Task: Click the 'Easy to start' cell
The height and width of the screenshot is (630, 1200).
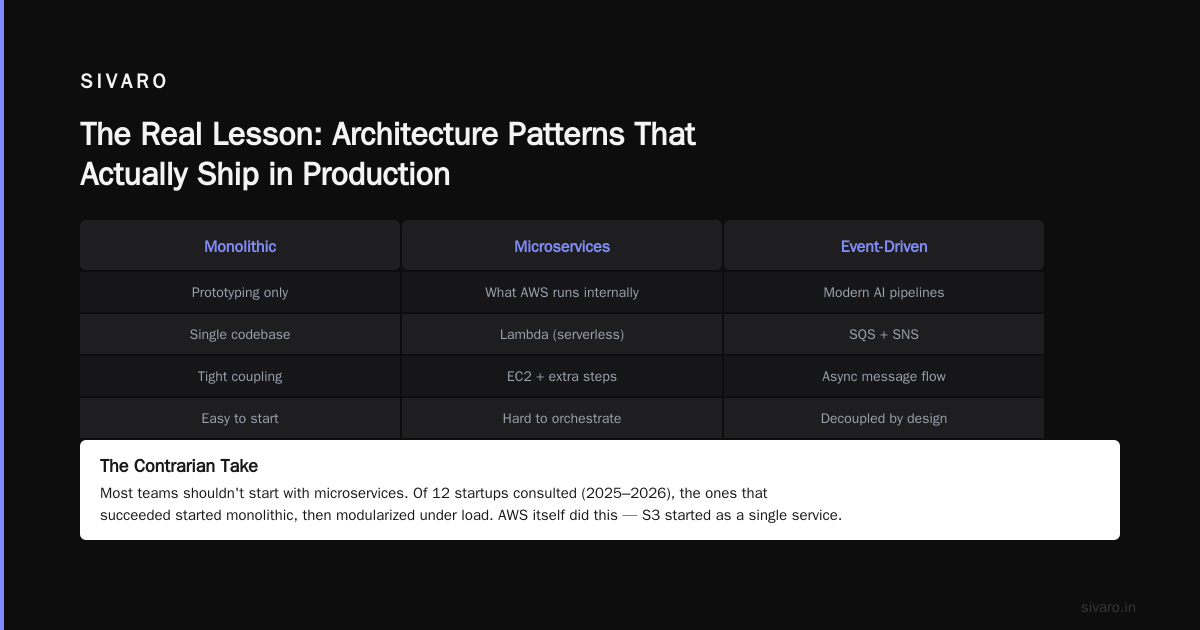Action: (240, 418)
